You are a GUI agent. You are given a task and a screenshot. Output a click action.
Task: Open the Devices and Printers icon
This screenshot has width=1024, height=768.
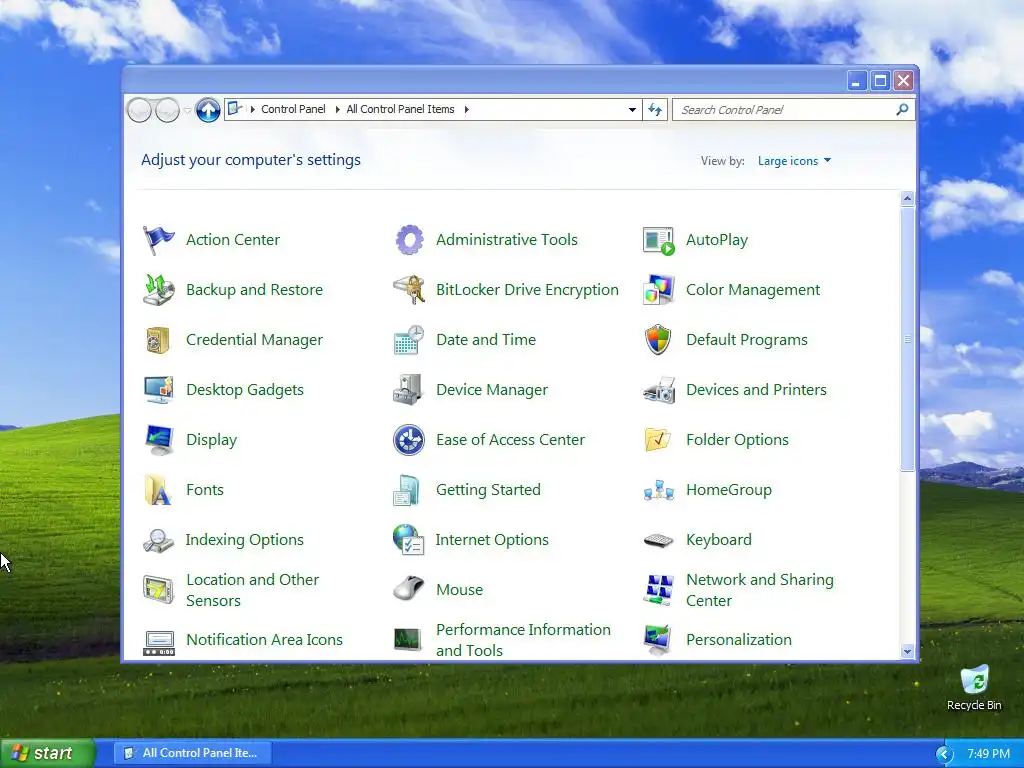[x=658, y=390]
